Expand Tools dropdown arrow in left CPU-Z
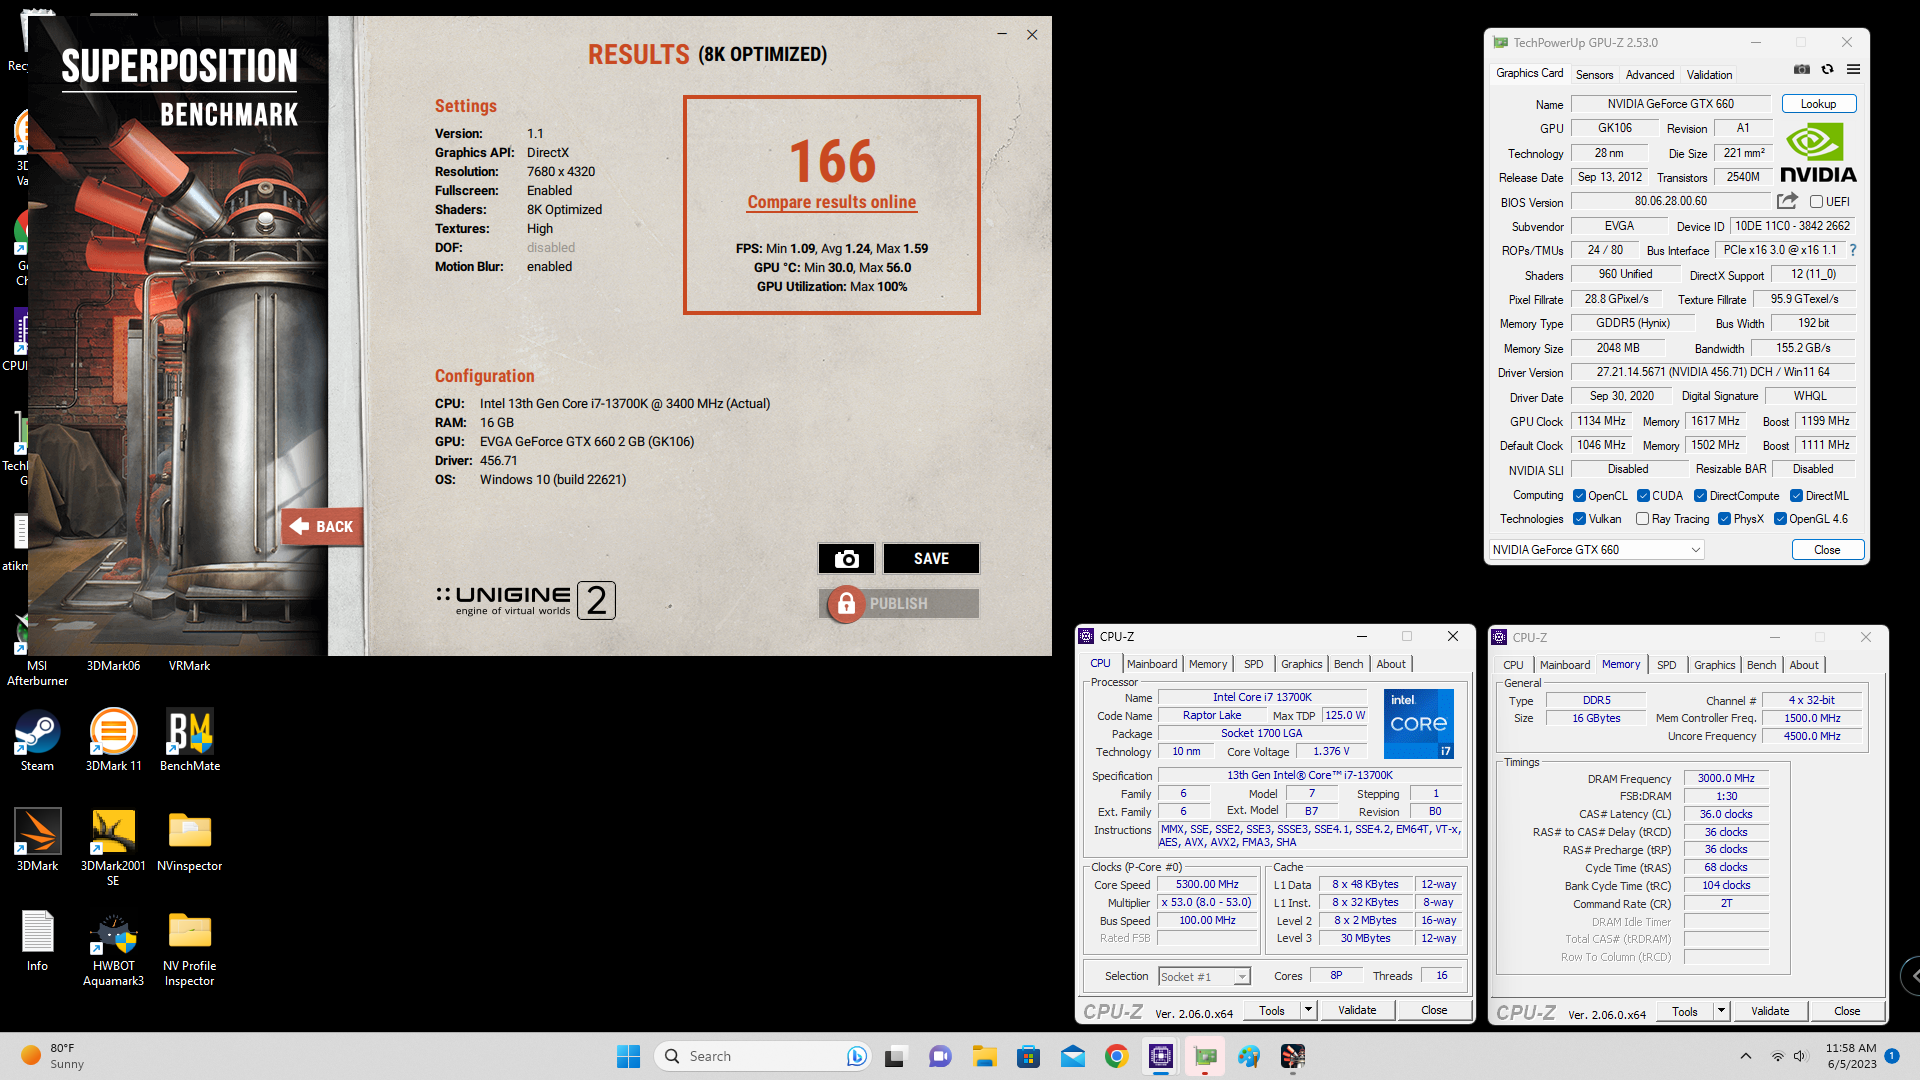The height and width of the screenshot is (1080, 1920). pyautogui.click(x=1307, y=1010)
